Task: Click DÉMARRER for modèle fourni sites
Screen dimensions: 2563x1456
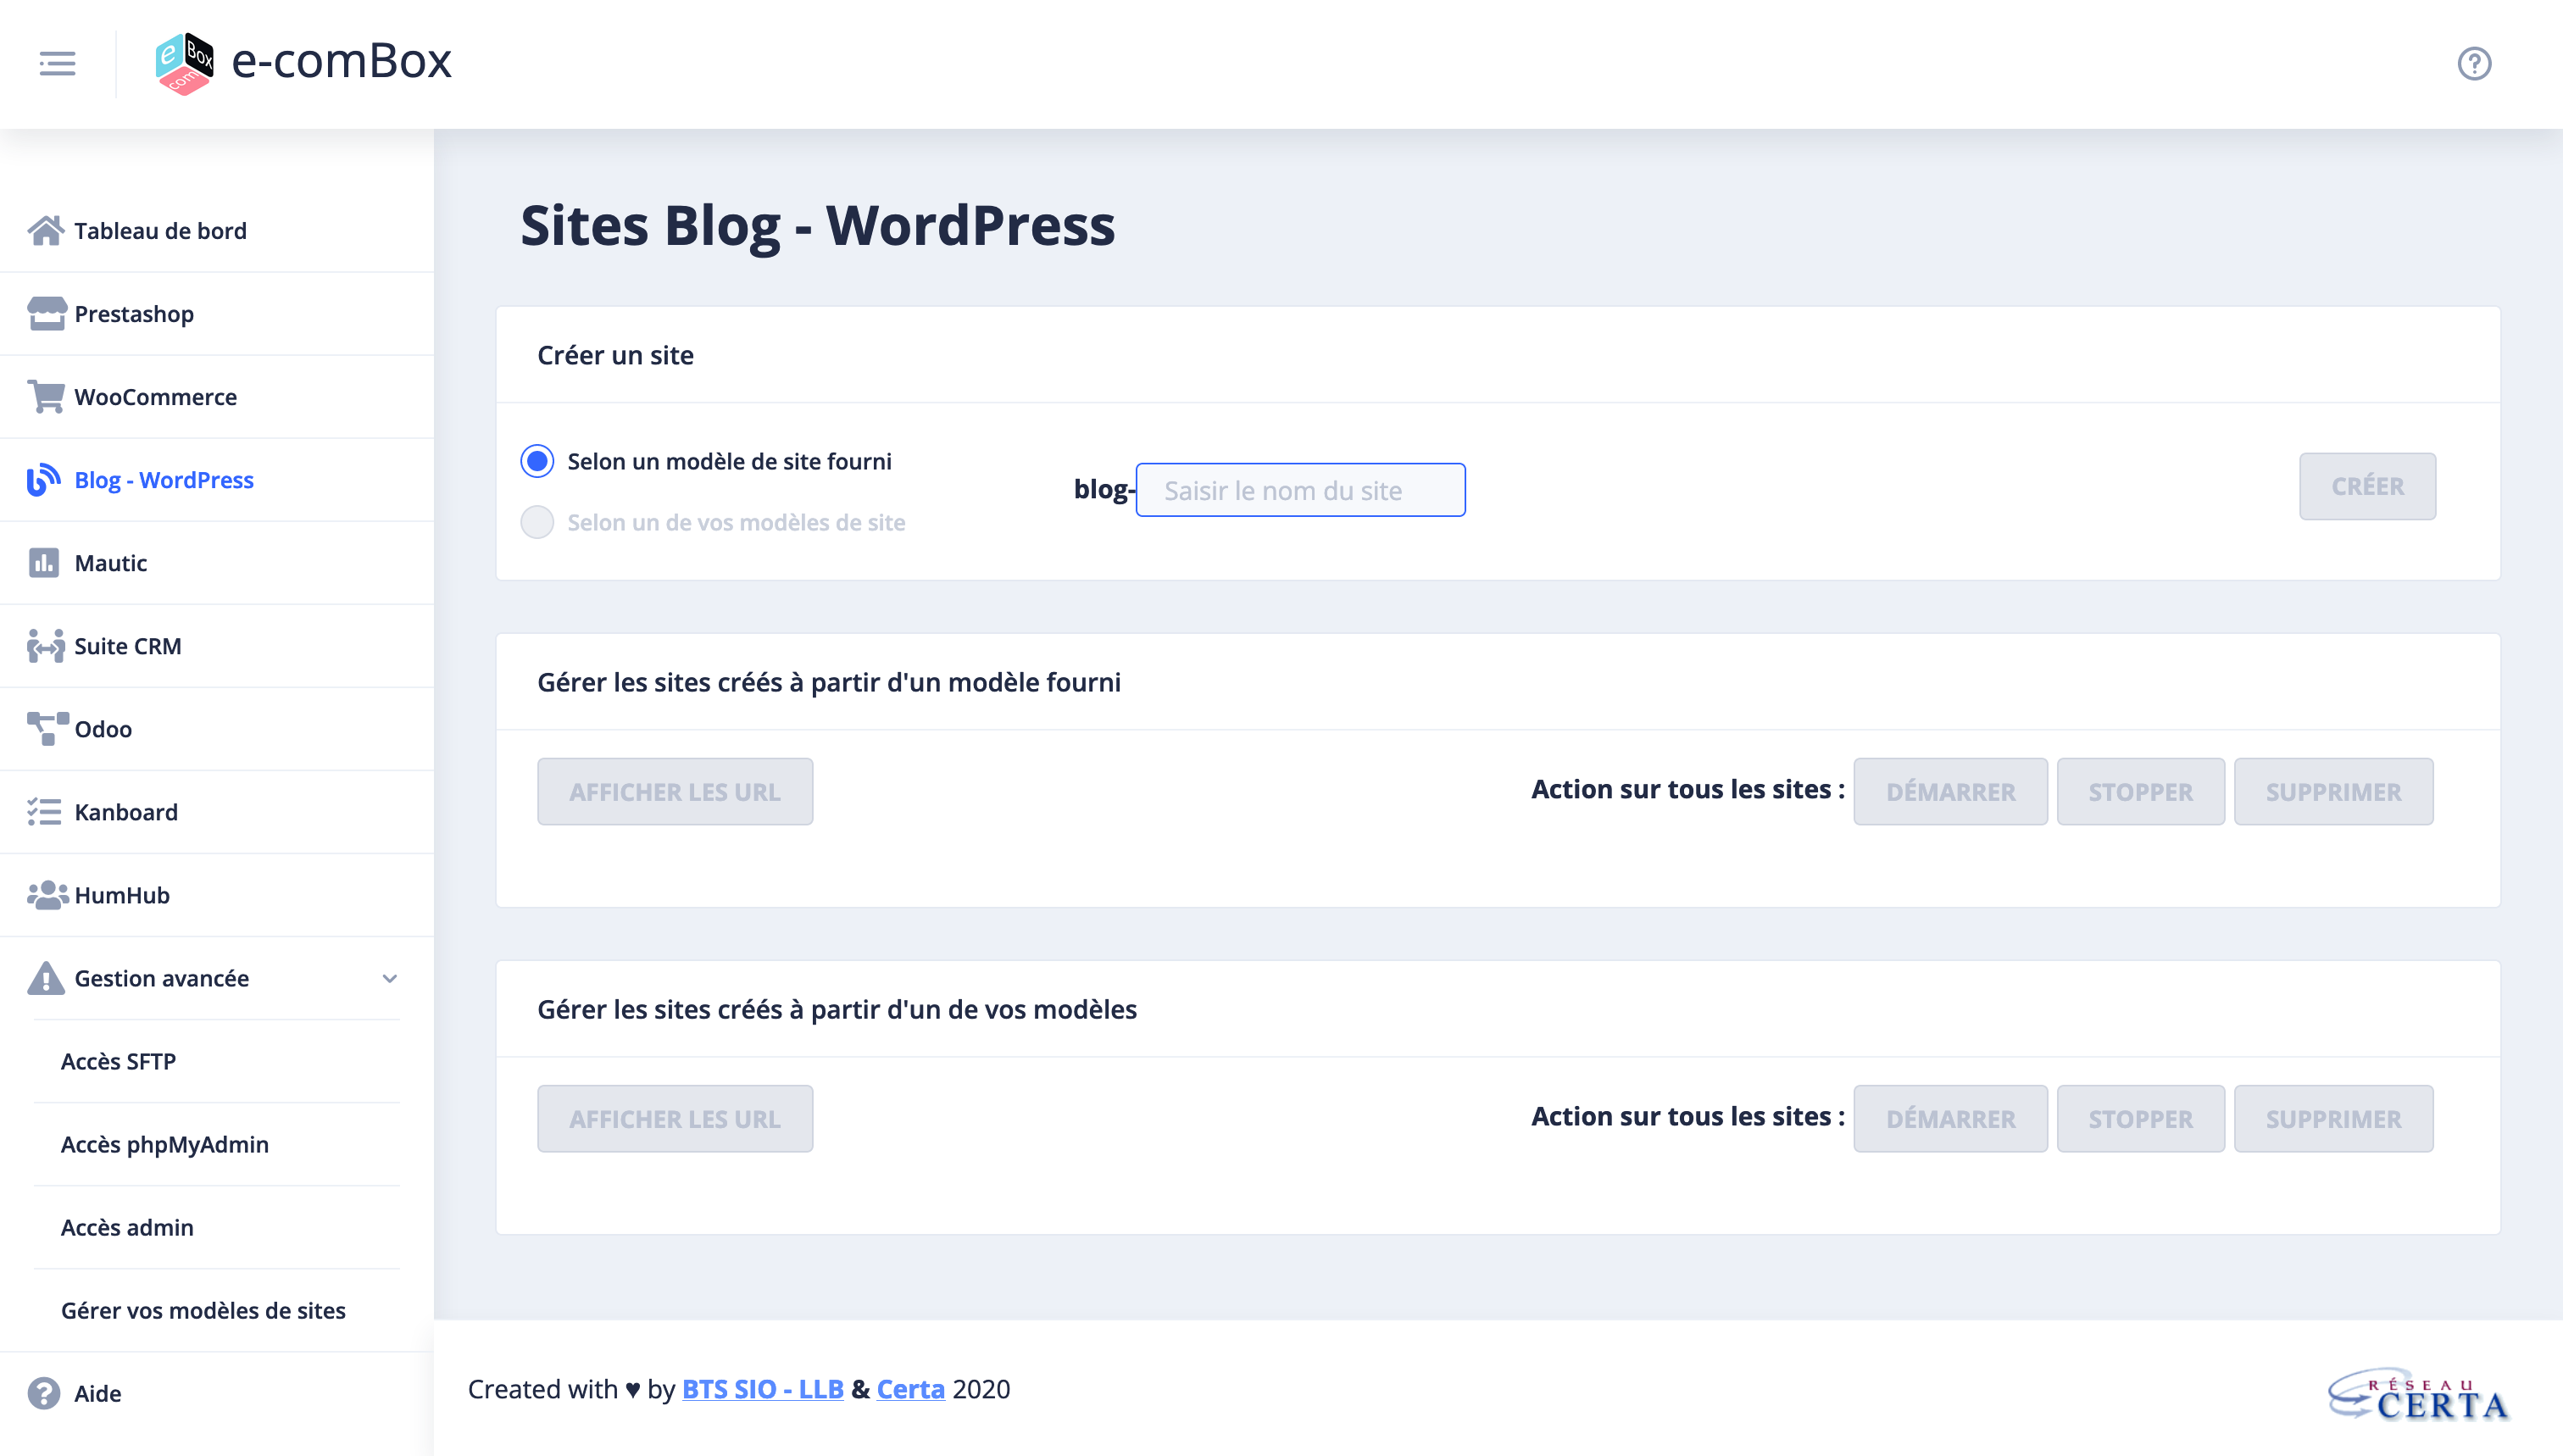Action: [1950, 792]
